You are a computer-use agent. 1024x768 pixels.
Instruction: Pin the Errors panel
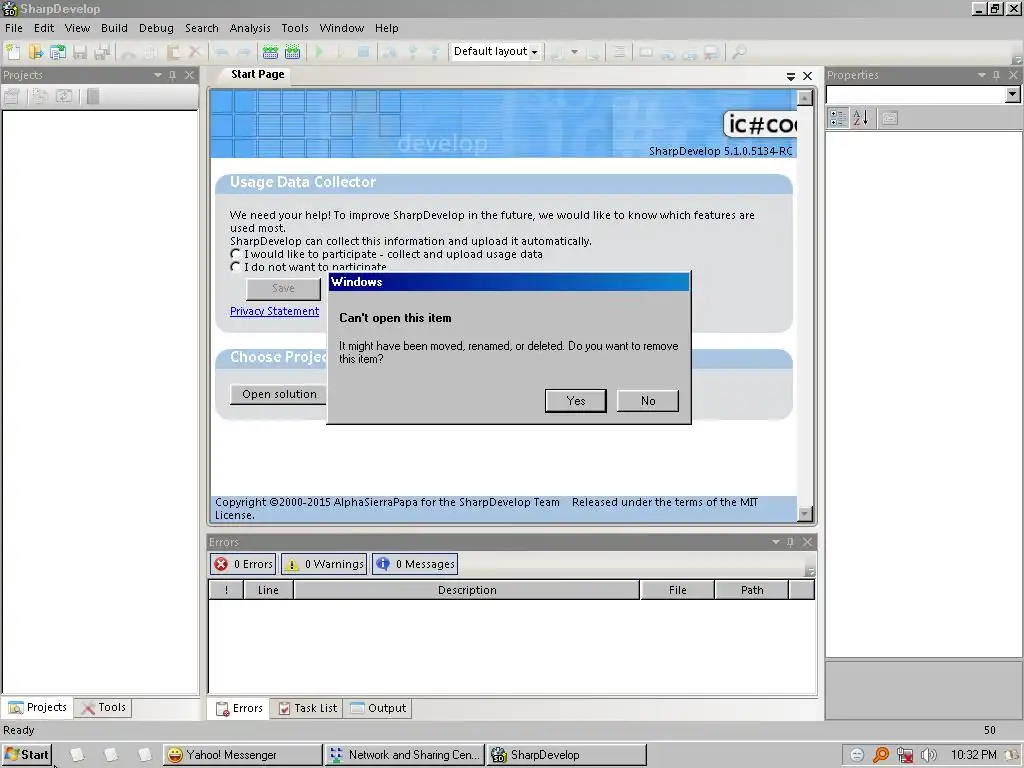tap(790, 542)
